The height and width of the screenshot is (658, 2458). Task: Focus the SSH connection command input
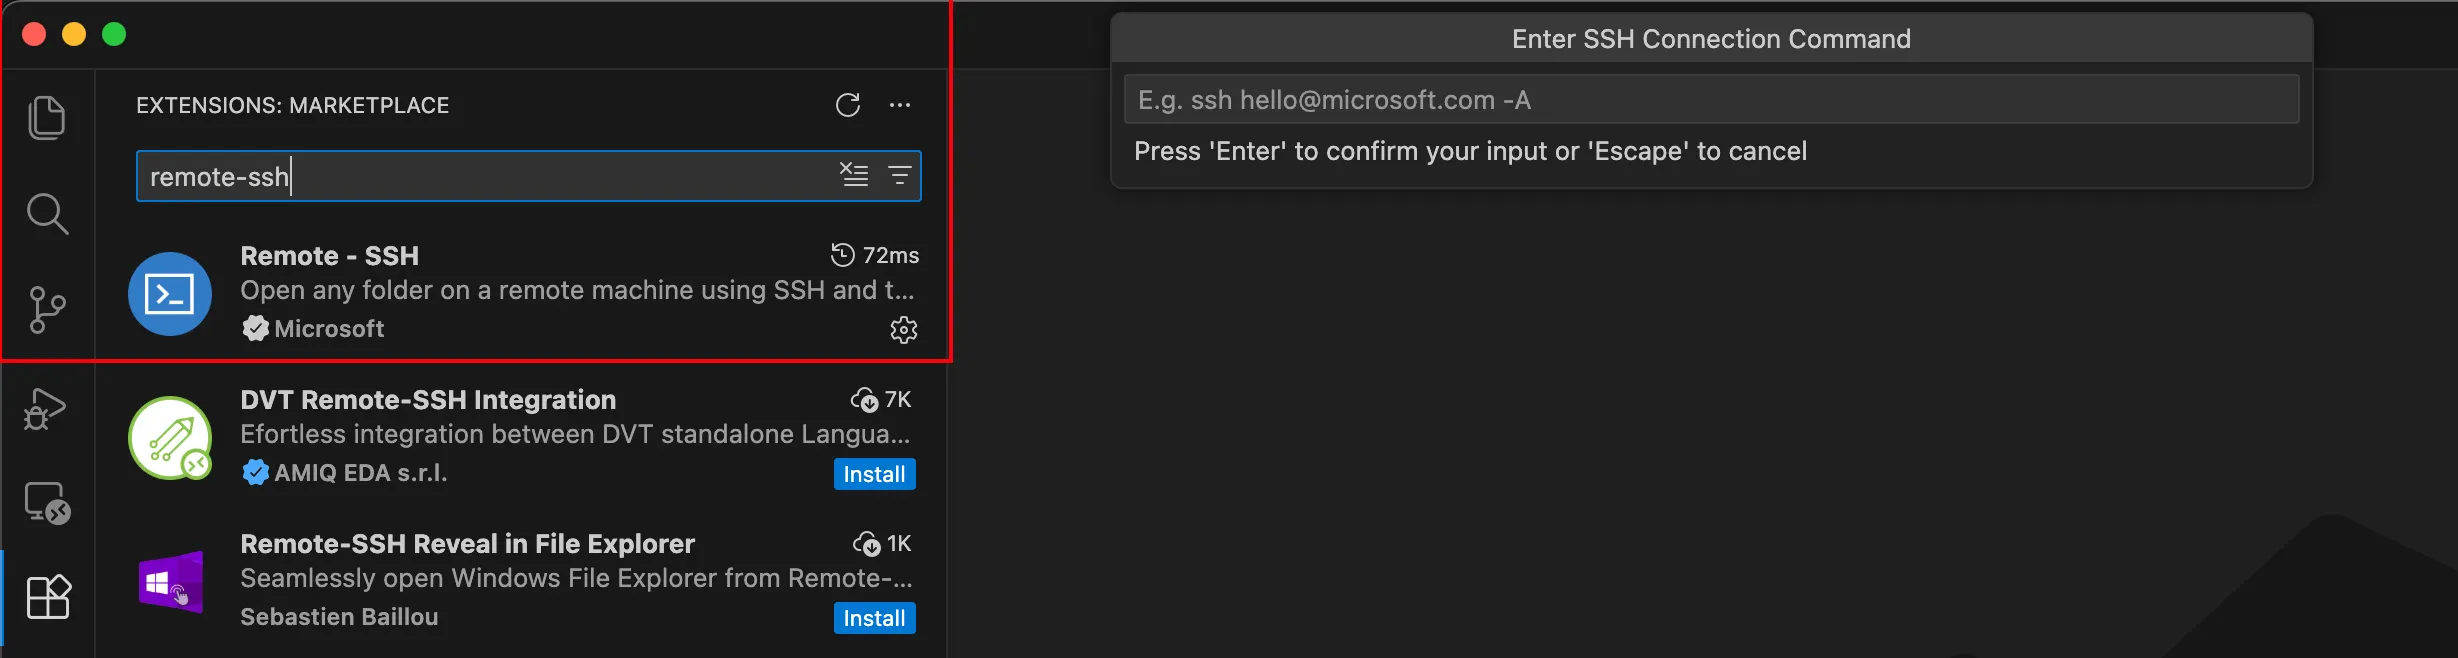click(x=1711, y=100)
